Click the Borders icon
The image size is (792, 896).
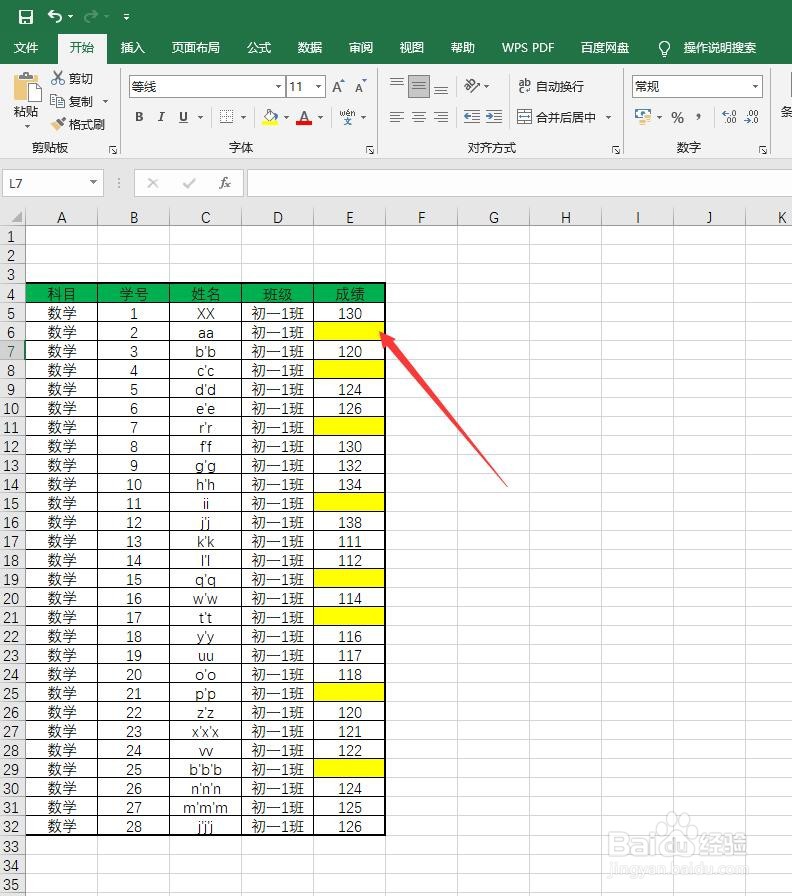pos(227,117)
